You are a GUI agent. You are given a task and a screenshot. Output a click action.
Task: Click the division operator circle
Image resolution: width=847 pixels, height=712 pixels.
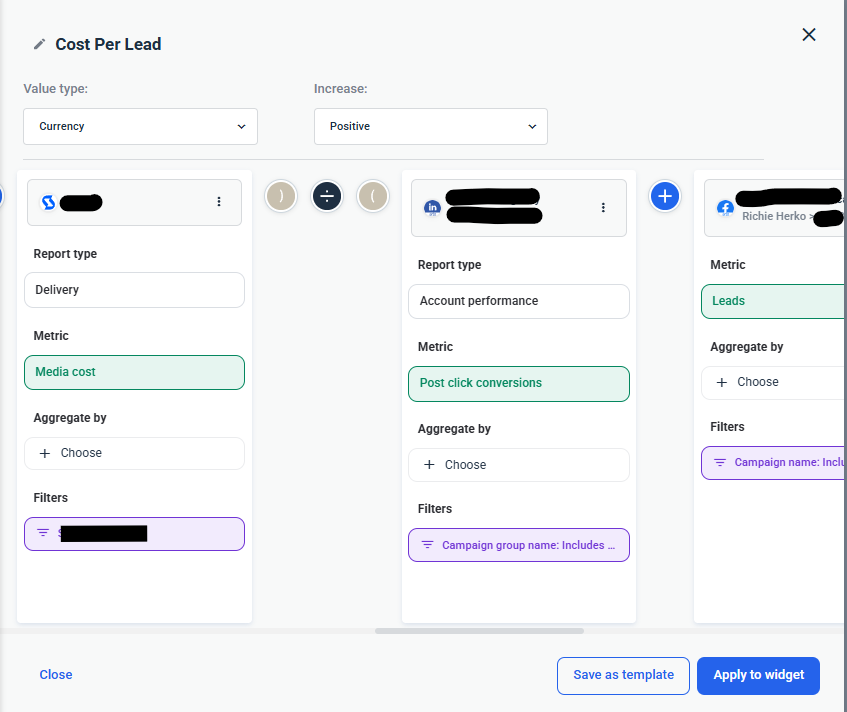click(327, 196)
